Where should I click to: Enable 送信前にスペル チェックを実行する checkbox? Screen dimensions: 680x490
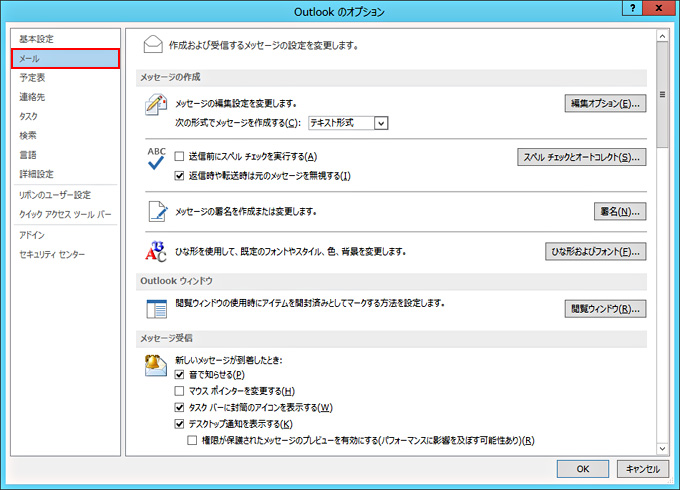click(x=180, y=157)
